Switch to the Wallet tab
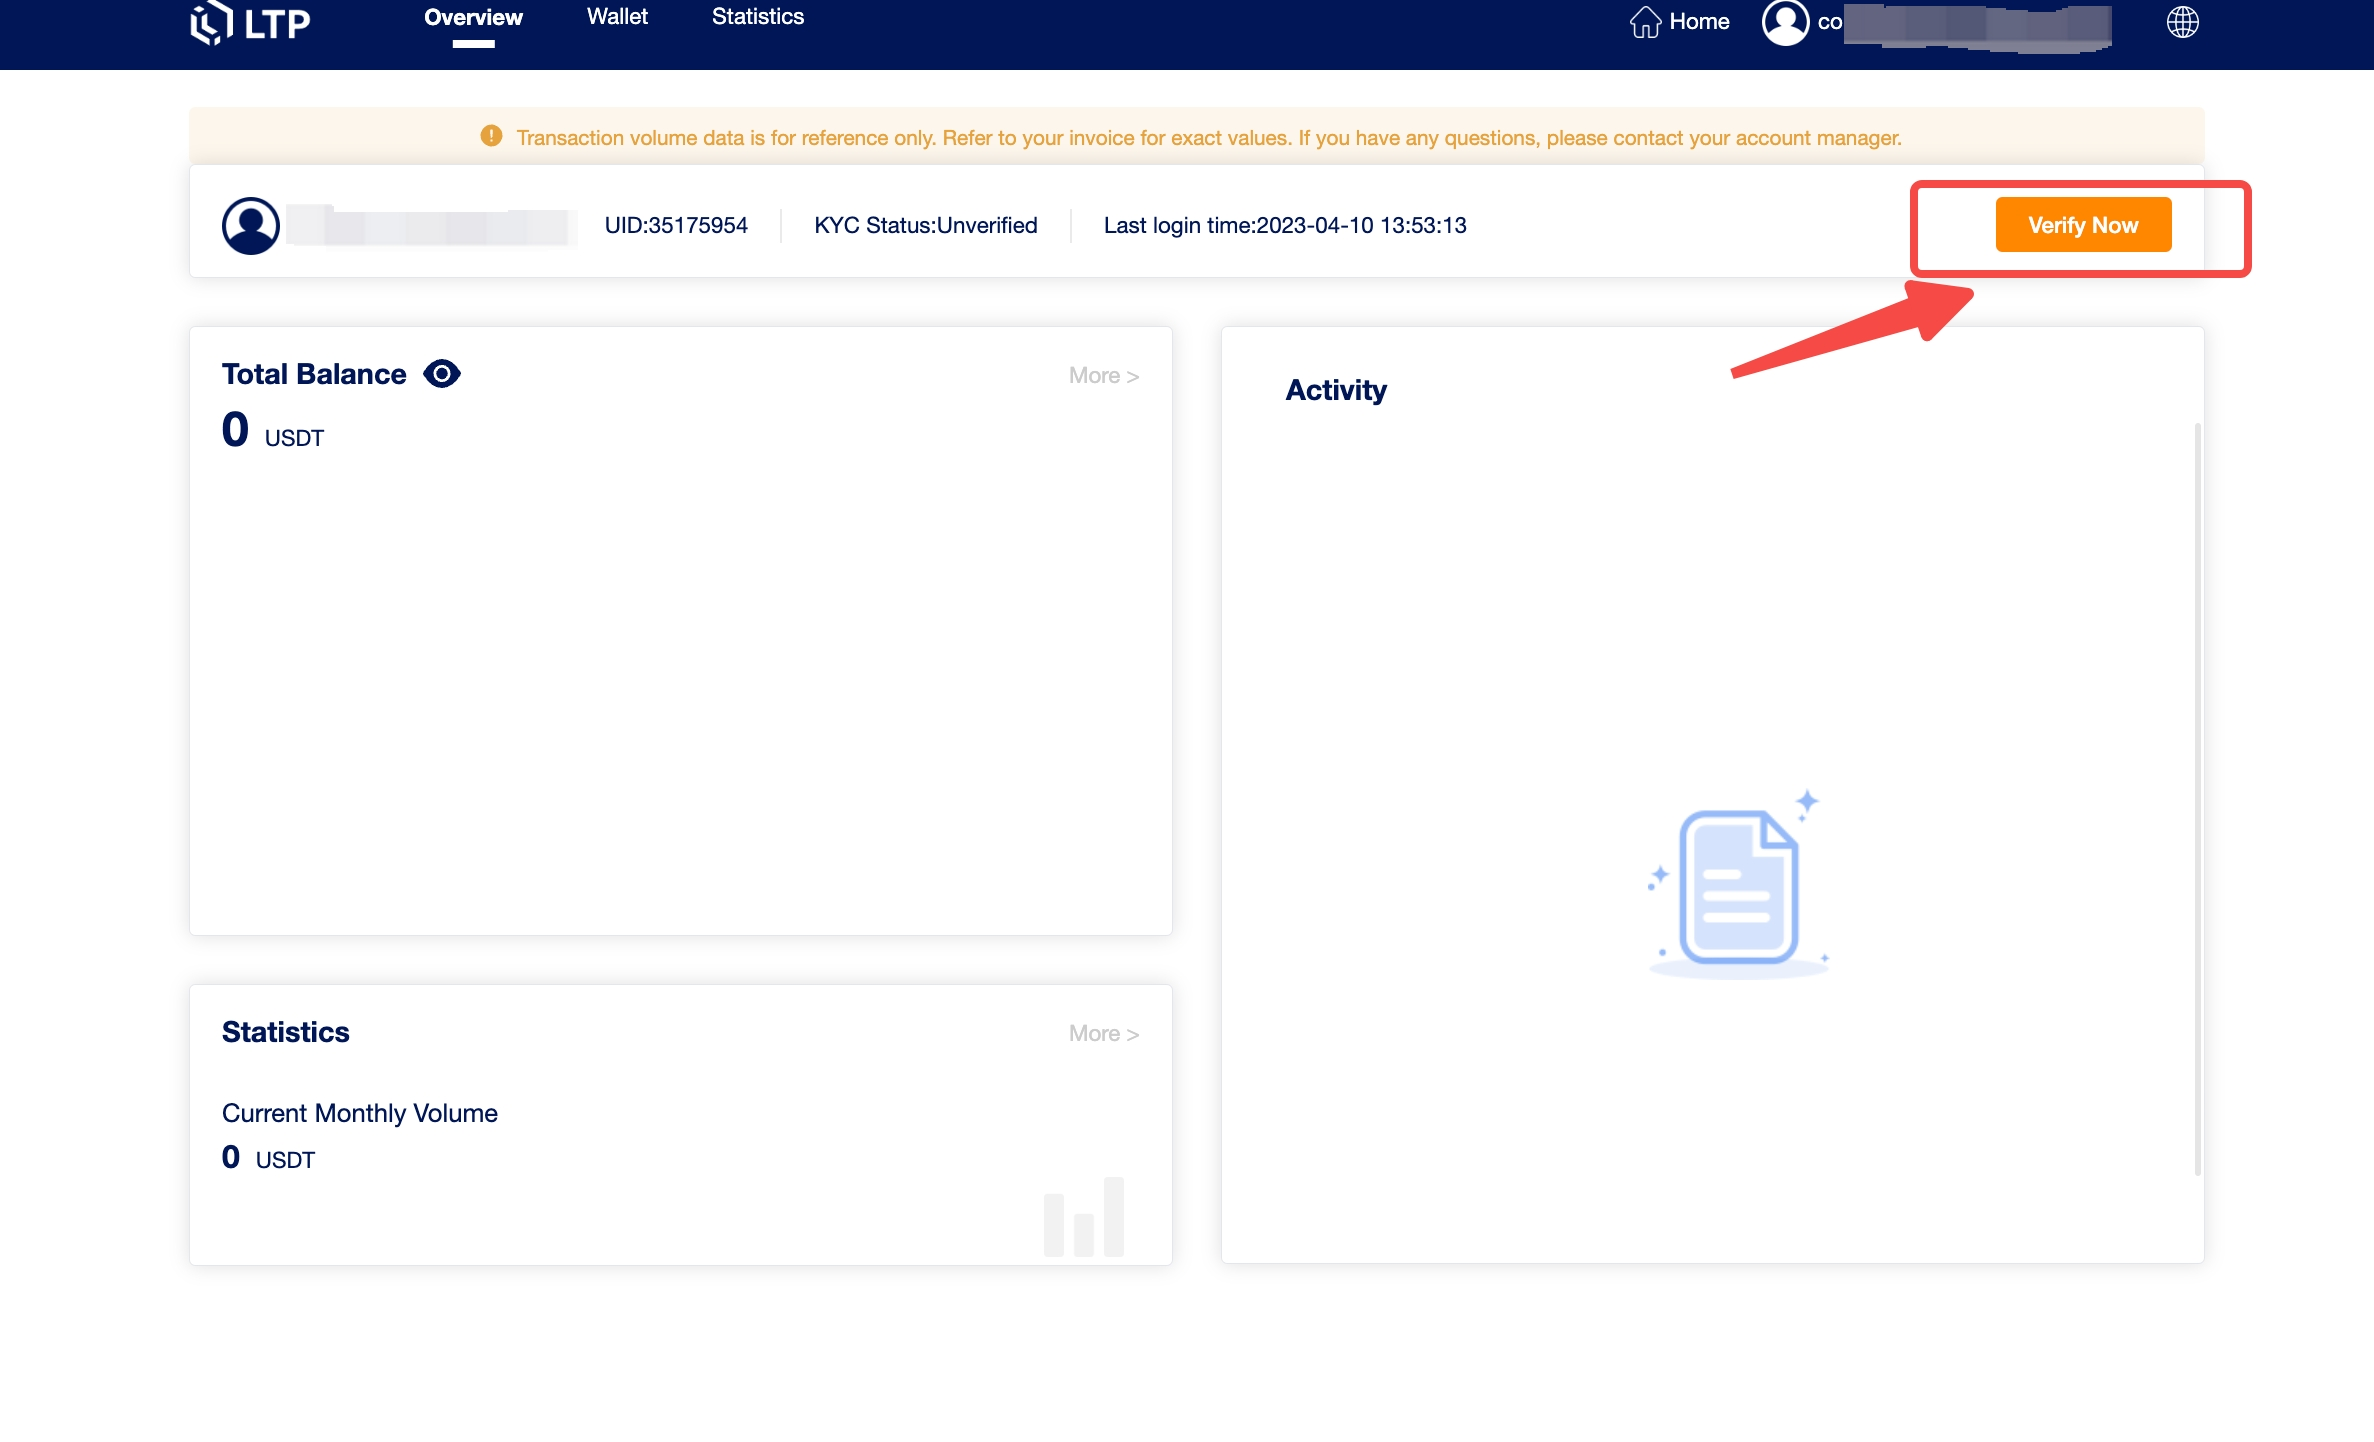The width and height of the screenshot is (2374, 1442). 617,17
